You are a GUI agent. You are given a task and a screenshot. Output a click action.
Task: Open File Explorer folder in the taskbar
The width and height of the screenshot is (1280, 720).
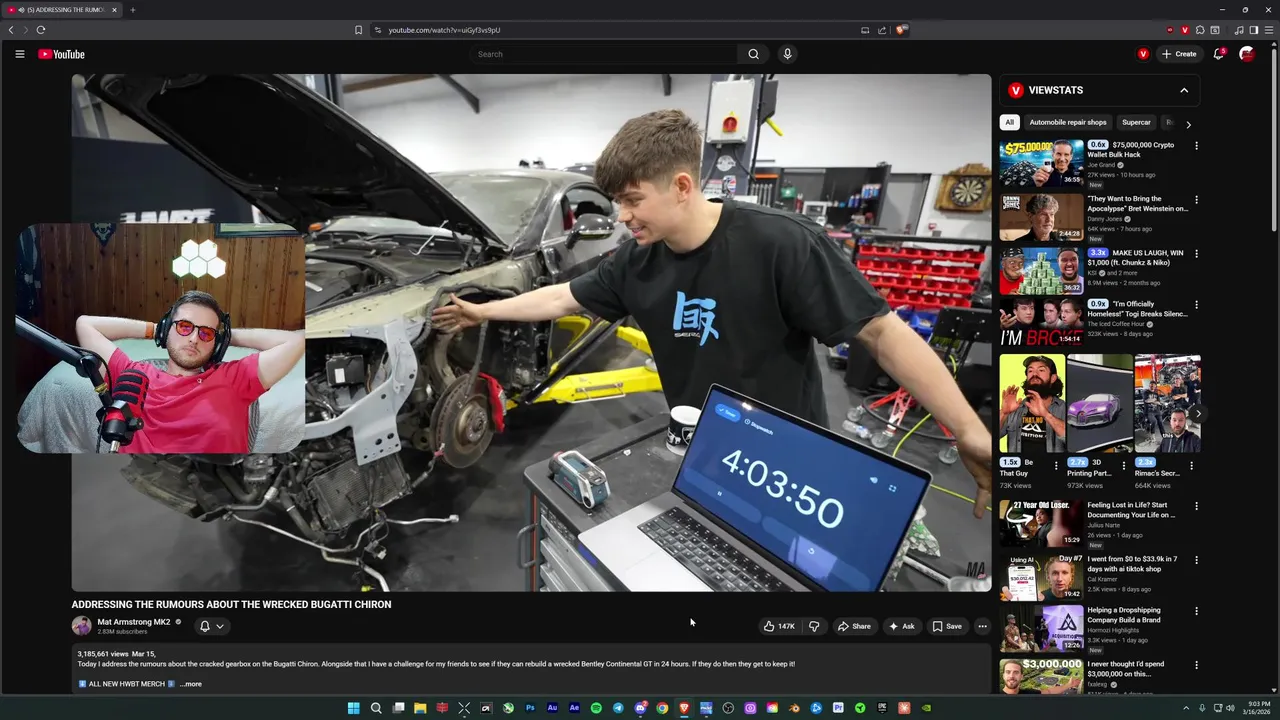click(420, 708)
